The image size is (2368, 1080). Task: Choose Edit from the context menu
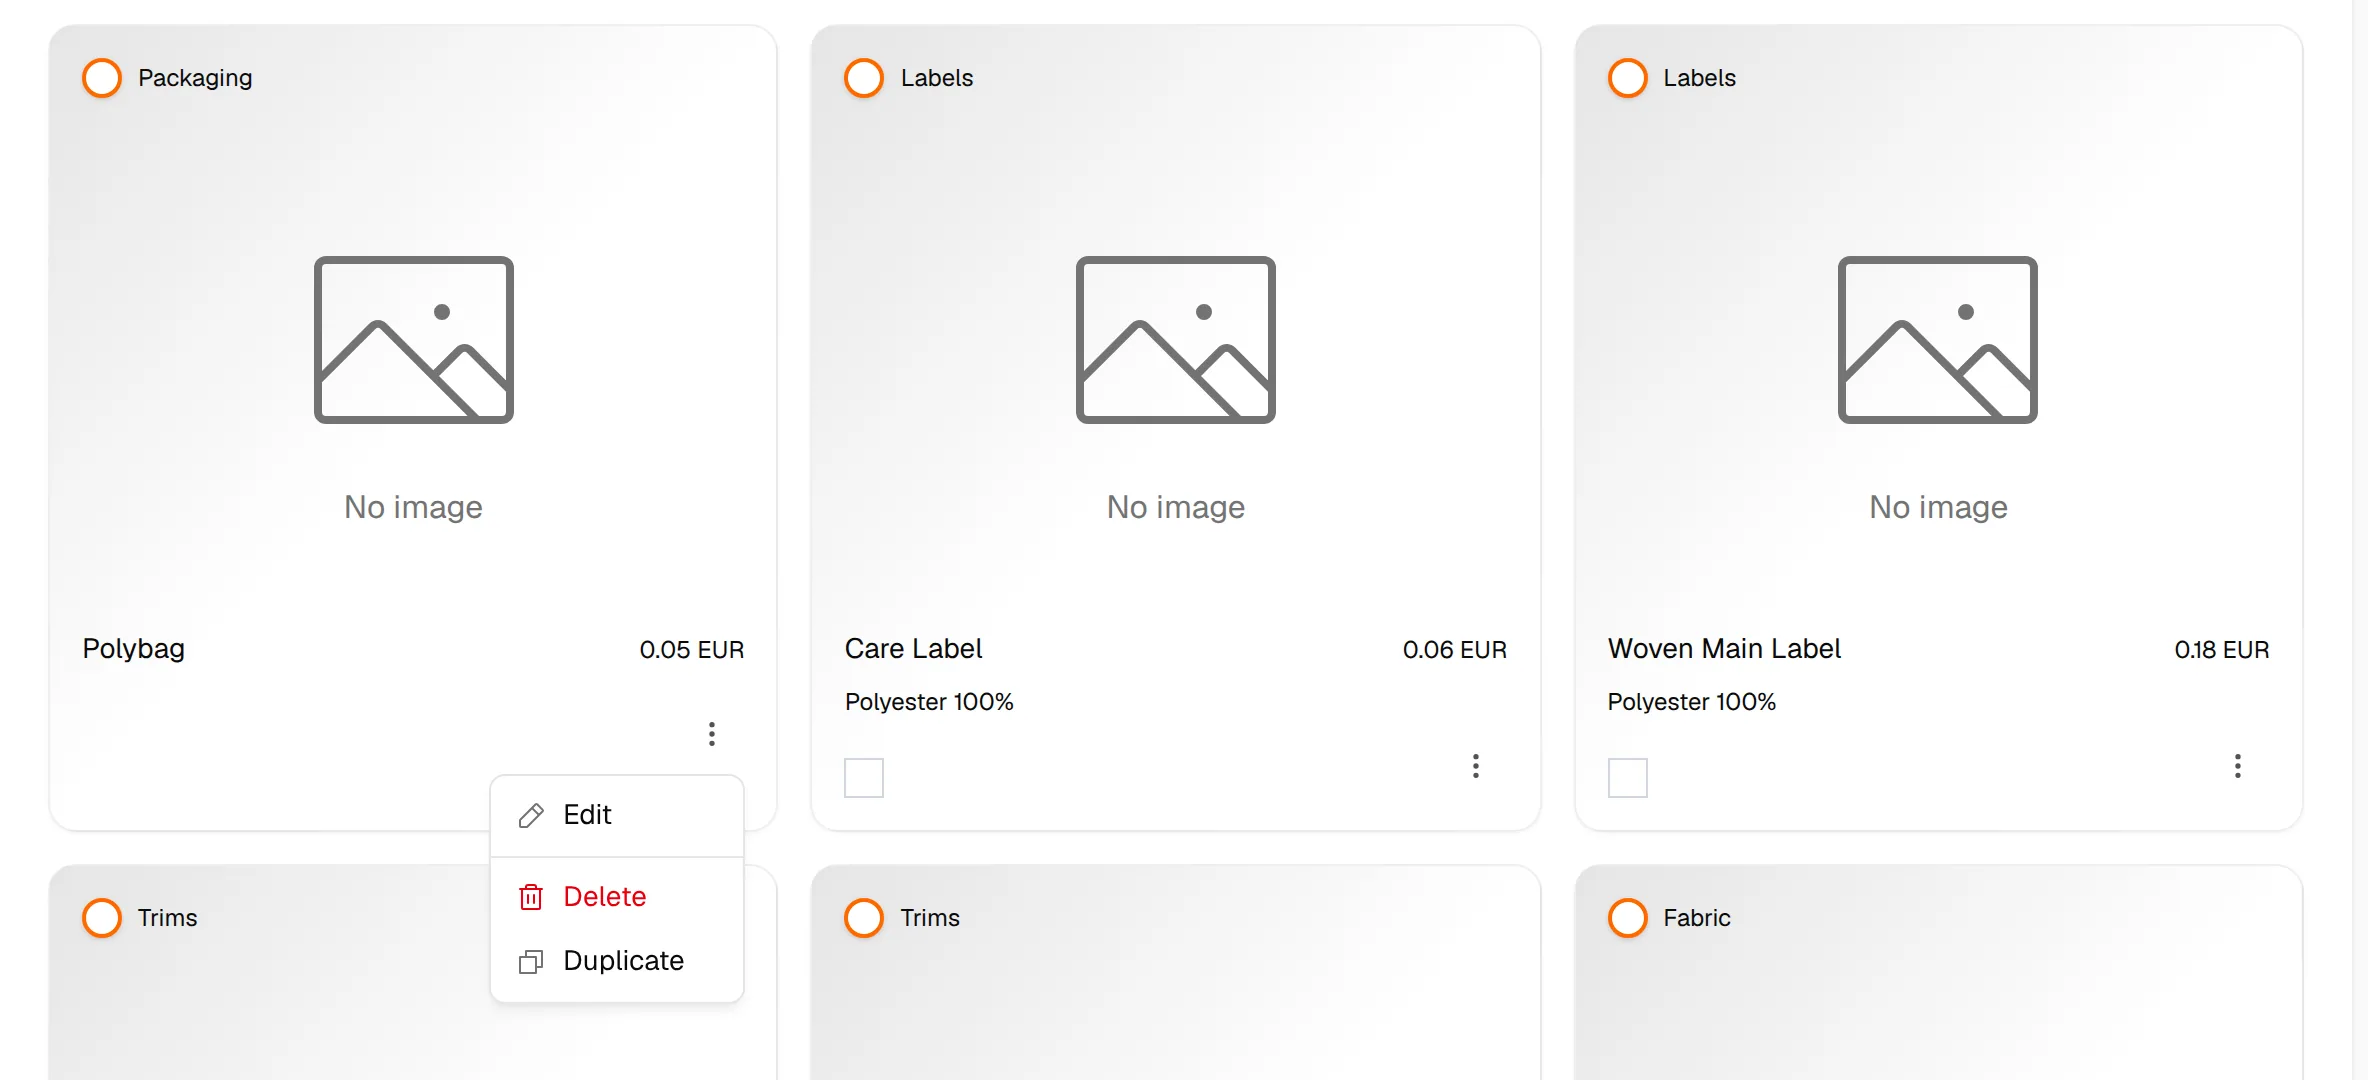coord(617,815)
